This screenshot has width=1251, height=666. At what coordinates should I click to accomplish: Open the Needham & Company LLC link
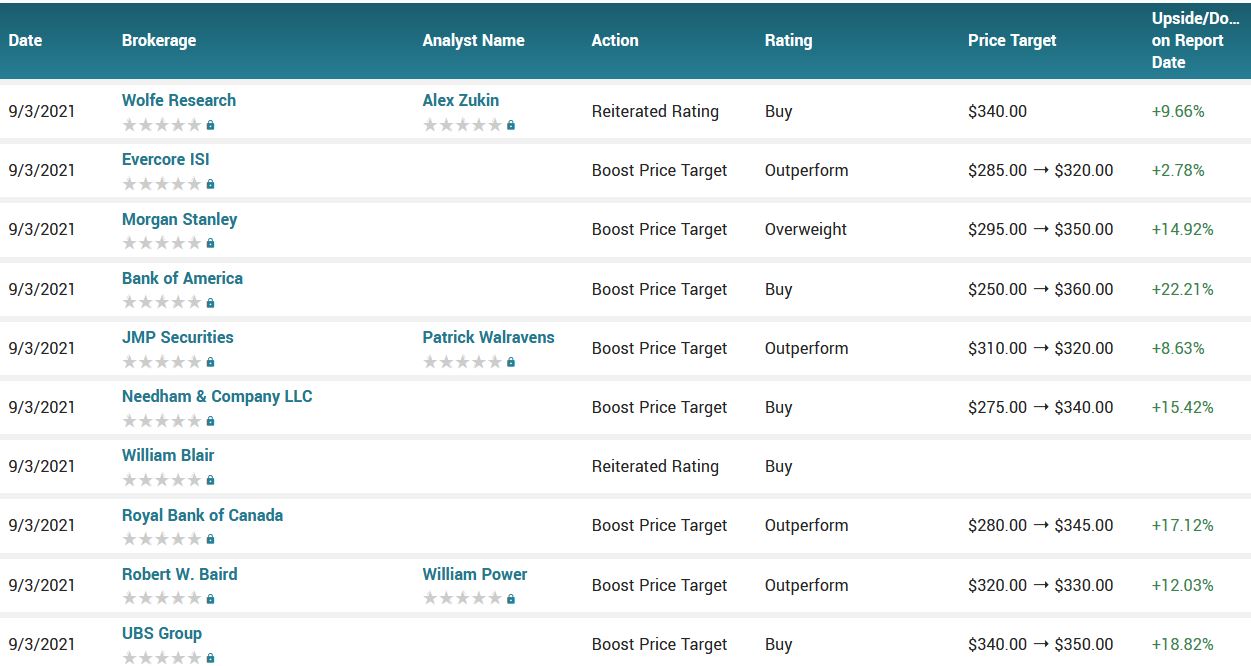tap(217, 396)
